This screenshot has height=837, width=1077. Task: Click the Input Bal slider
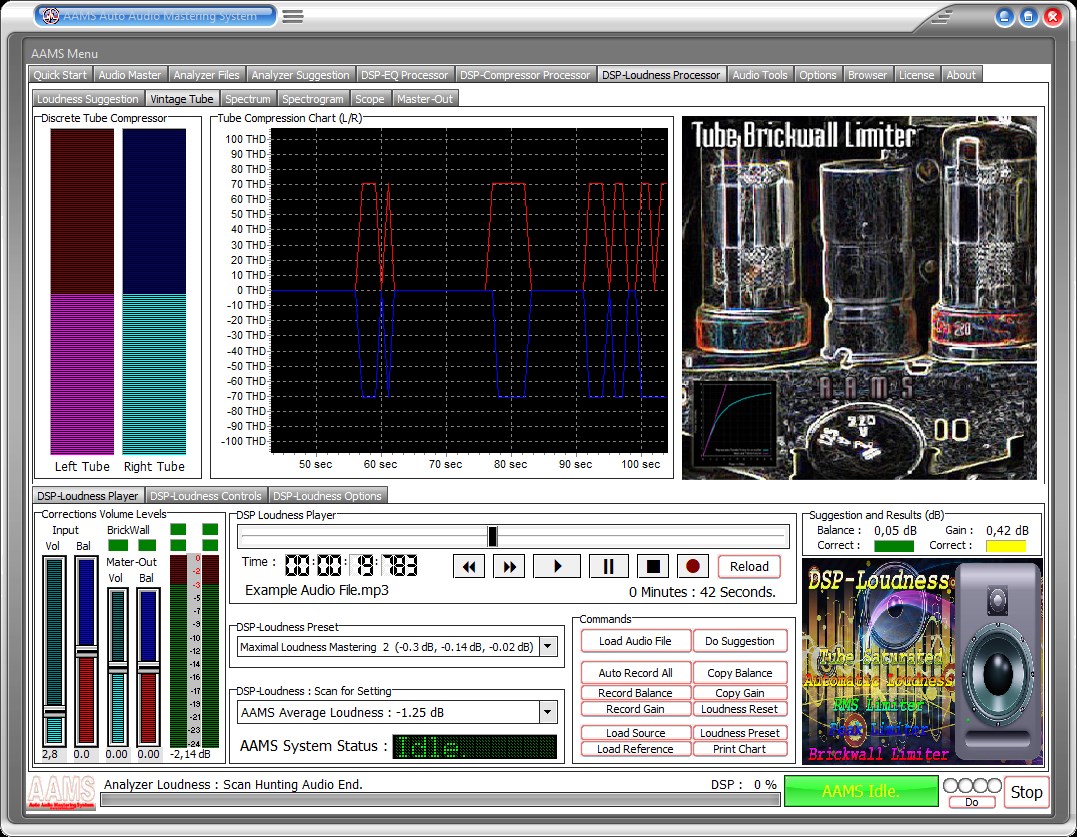pos(86,651)
